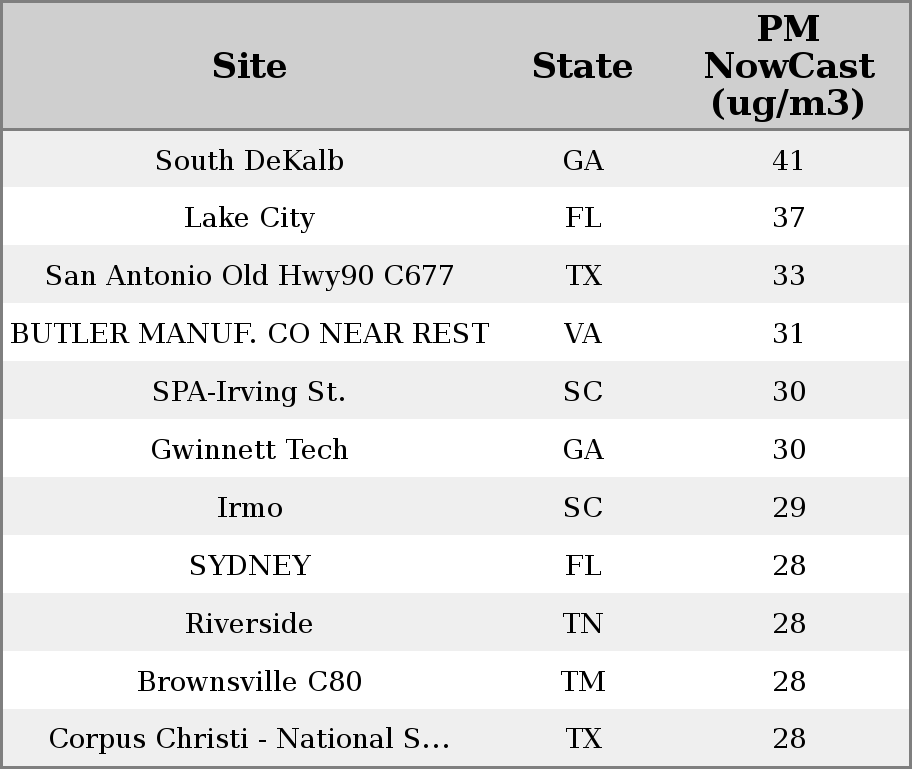Select the SPA-Irving St. site cell
The image size is (912, 769).
click(x=249, y=392)
